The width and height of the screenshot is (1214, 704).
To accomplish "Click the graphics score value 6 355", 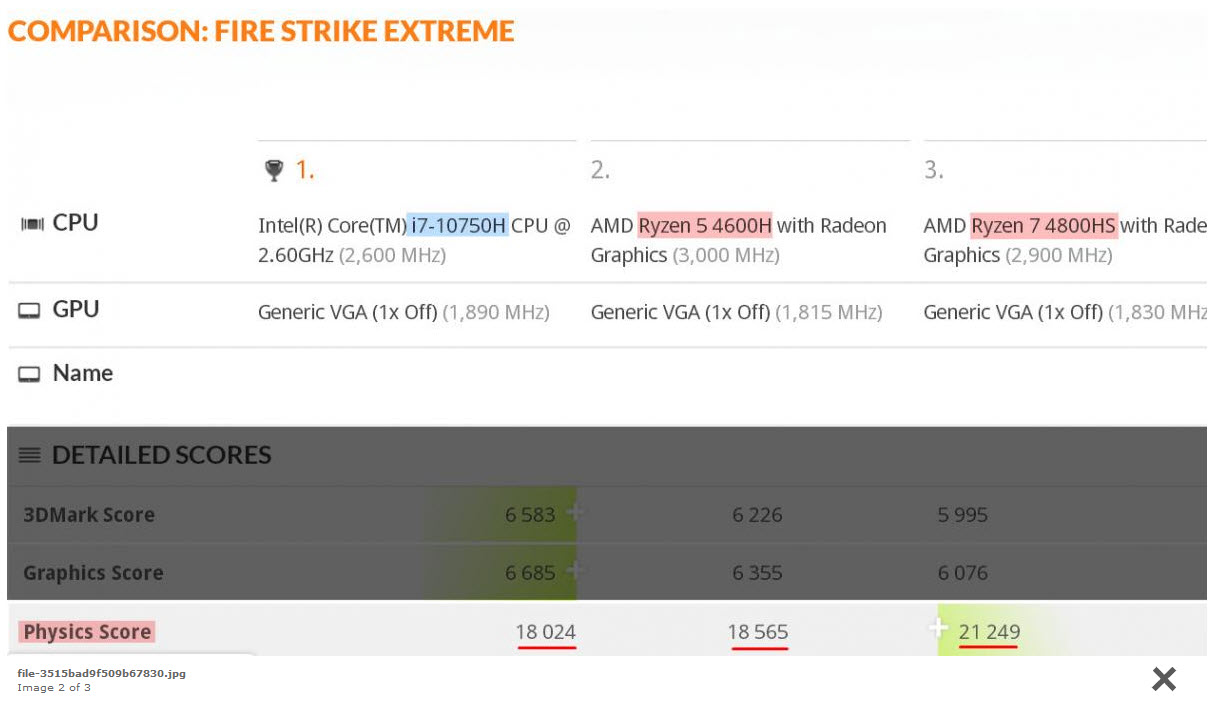I will (757, 573).
